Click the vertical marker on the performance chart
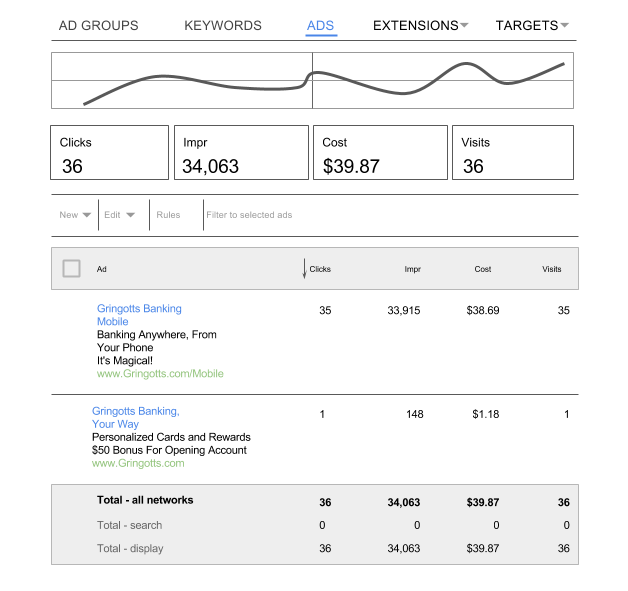Screen dimensions: 628x591 [312, 80]
